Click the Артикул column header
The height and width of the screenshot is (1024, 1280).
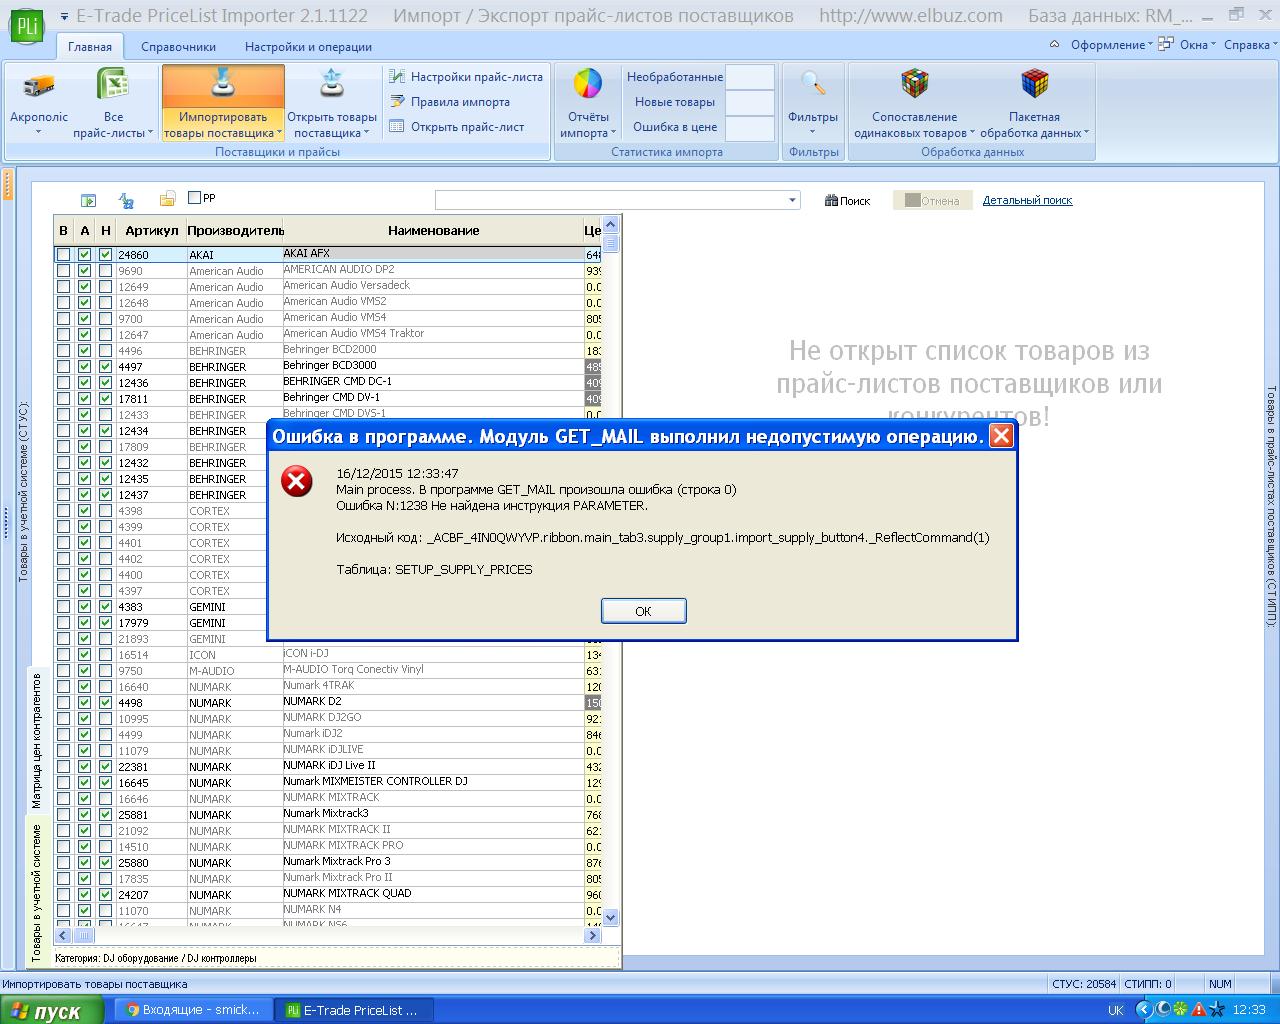(x=151, y=231)
